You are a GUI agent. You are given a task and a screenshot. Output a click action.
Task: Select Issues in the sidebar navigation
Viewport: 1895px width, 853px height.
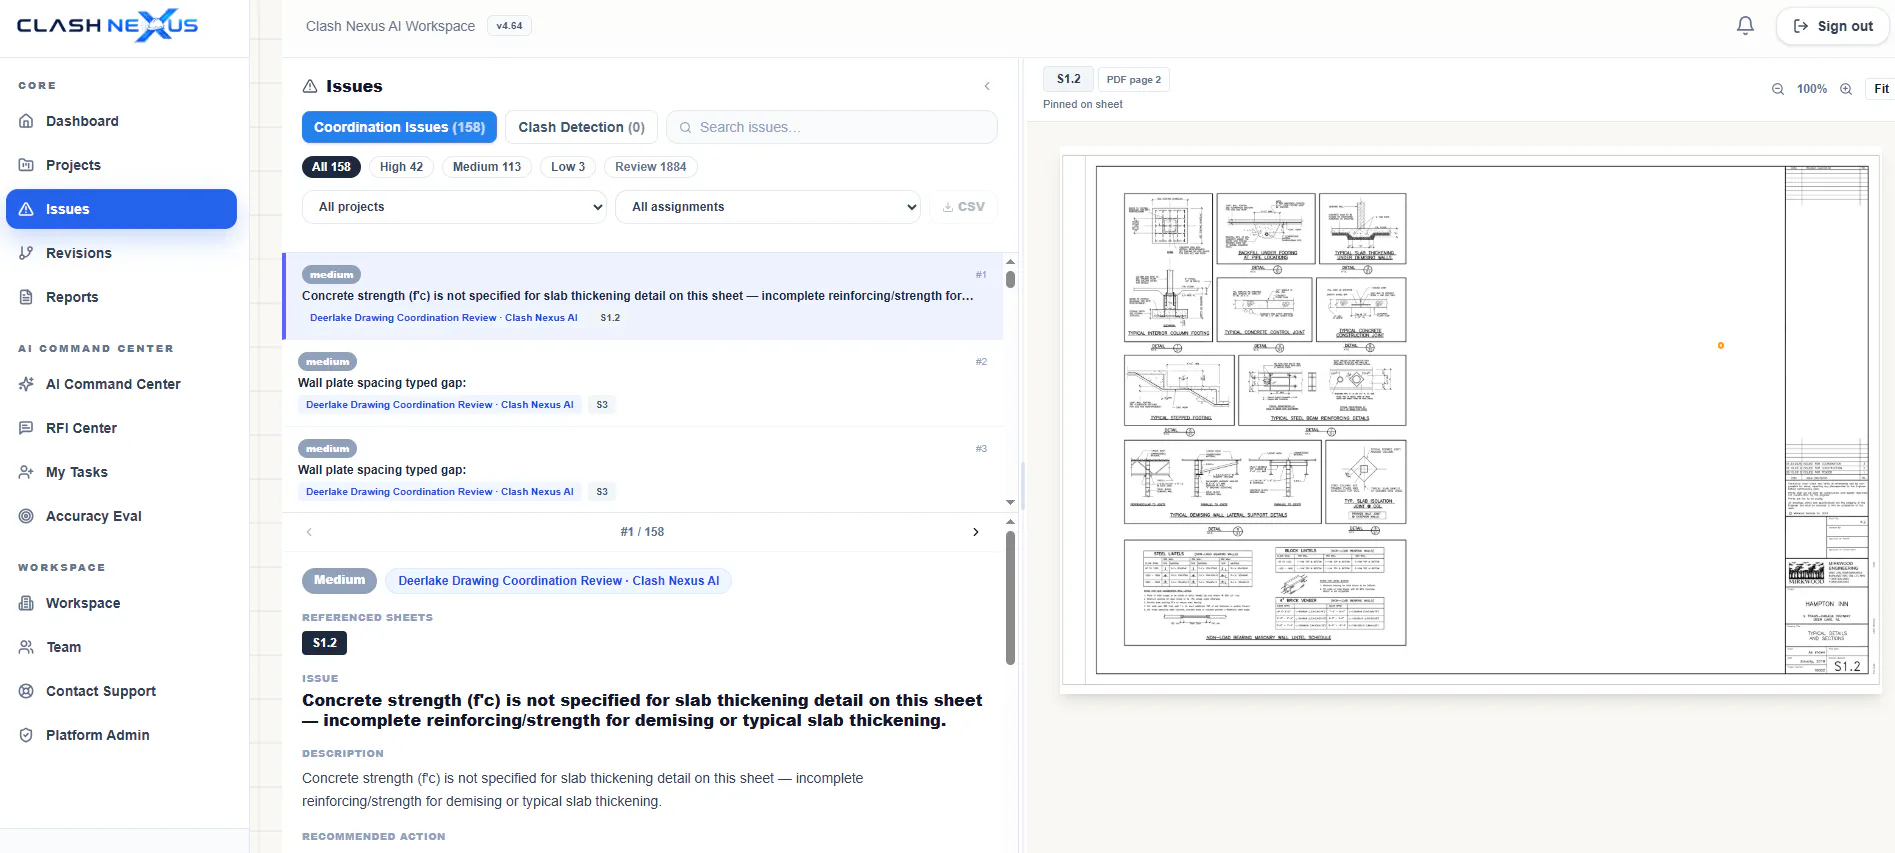tap(121, 209)
